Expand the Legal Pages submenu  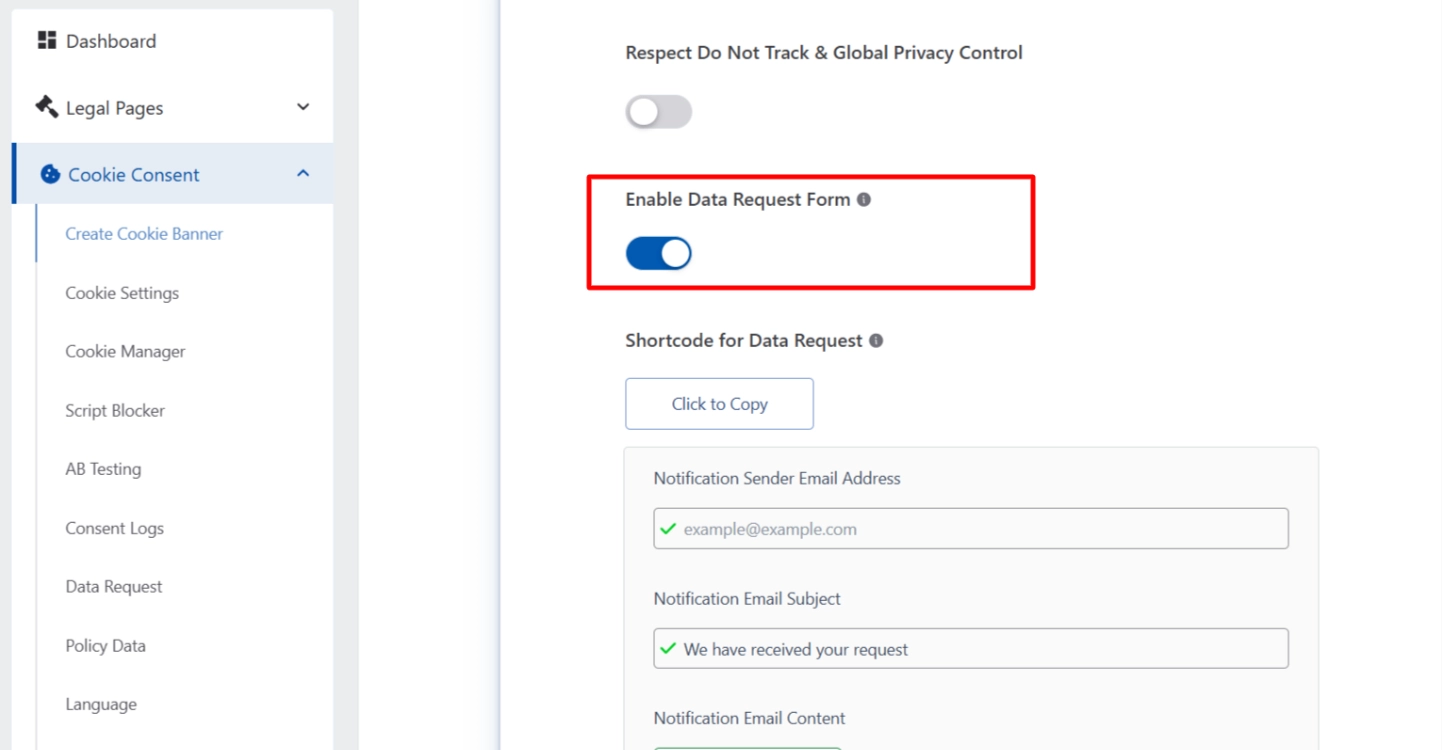(302, 106)
